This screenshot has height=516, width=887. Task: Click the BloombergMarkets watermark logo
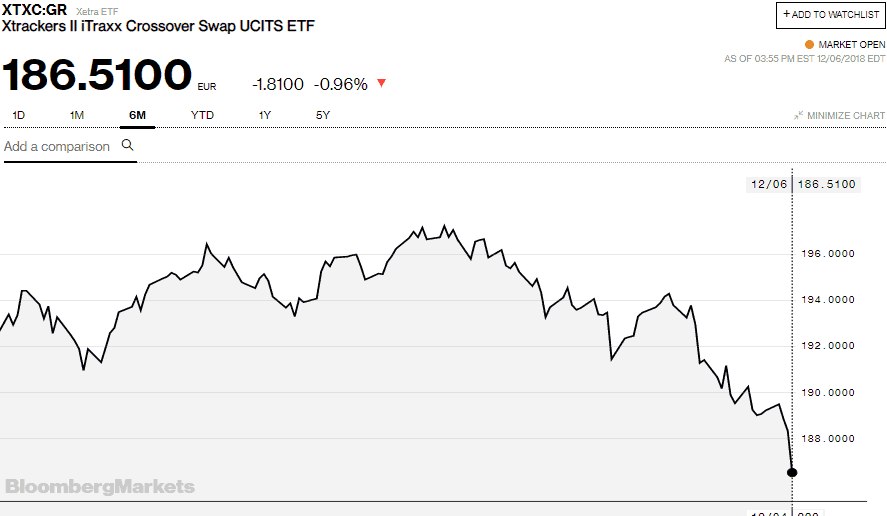(x=99, y=487)
